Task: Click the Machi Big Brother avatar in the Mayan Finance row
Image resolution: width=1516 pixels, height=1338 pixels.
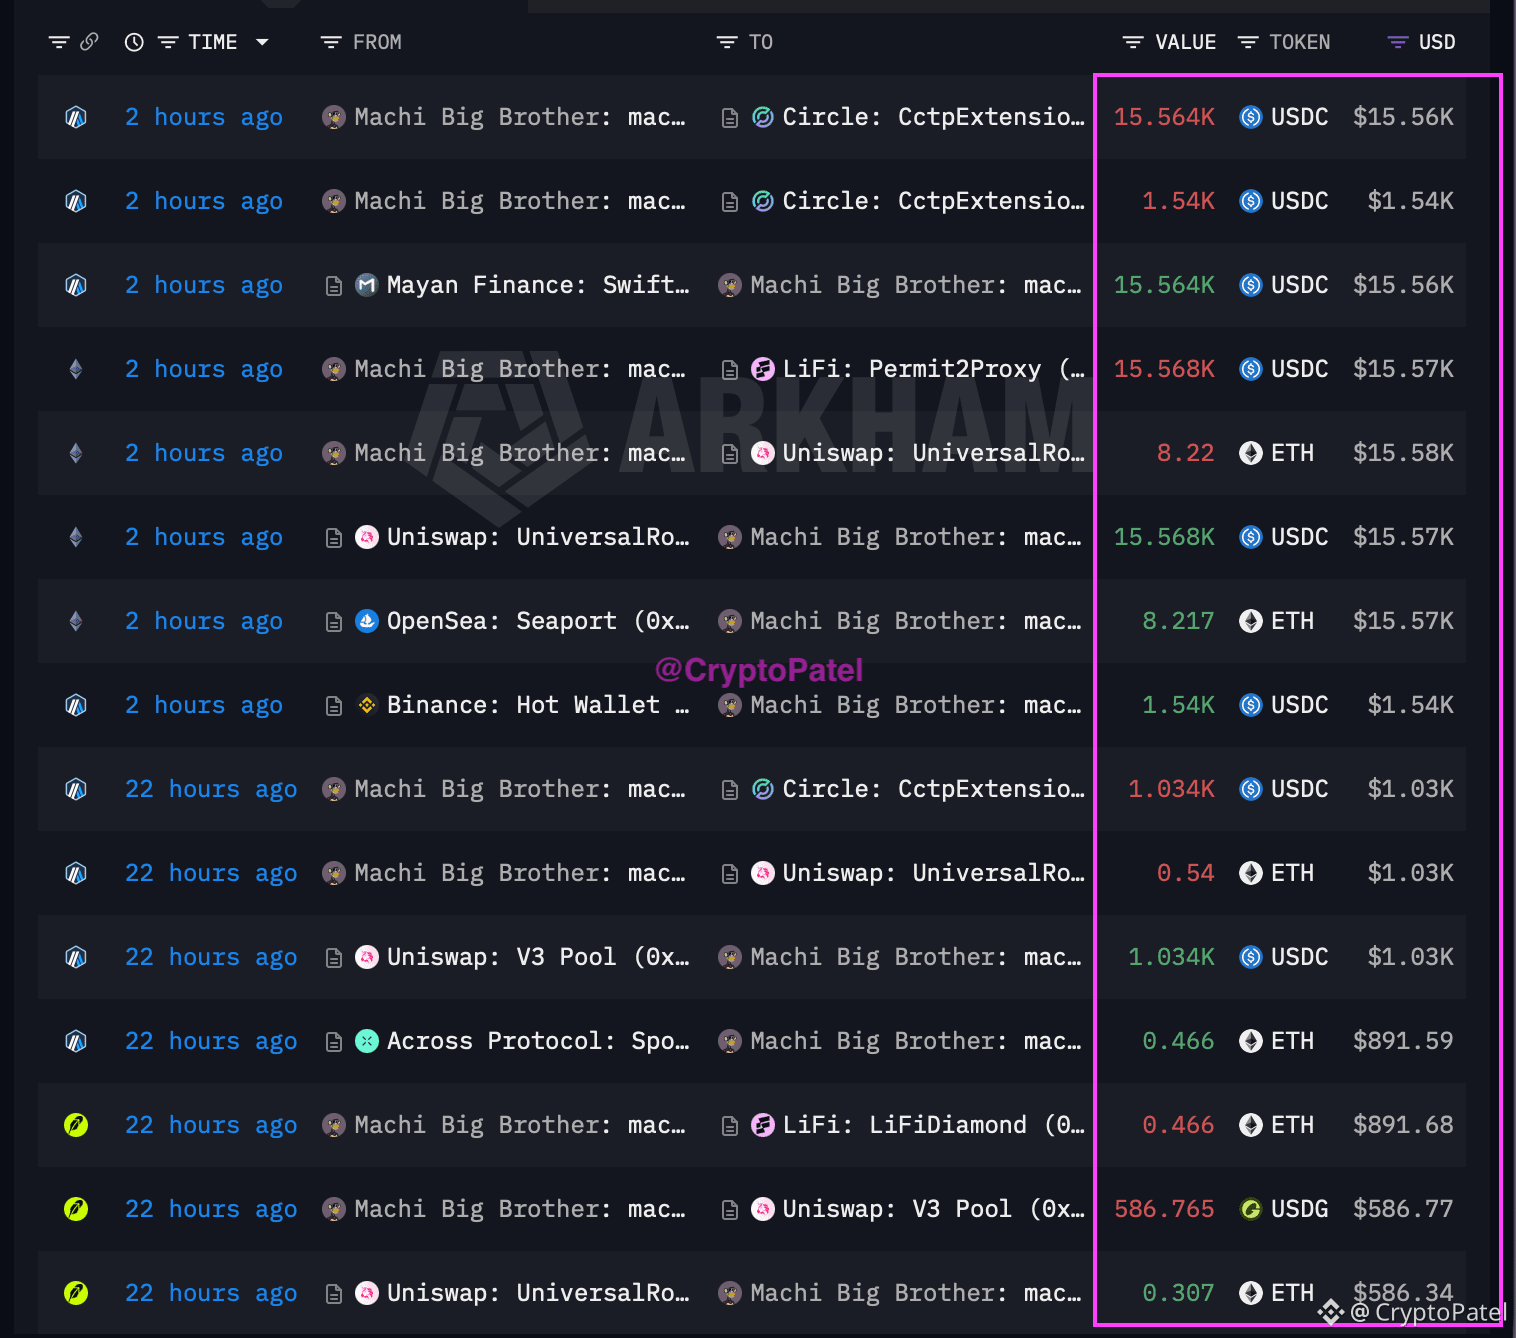Action: 730,285
